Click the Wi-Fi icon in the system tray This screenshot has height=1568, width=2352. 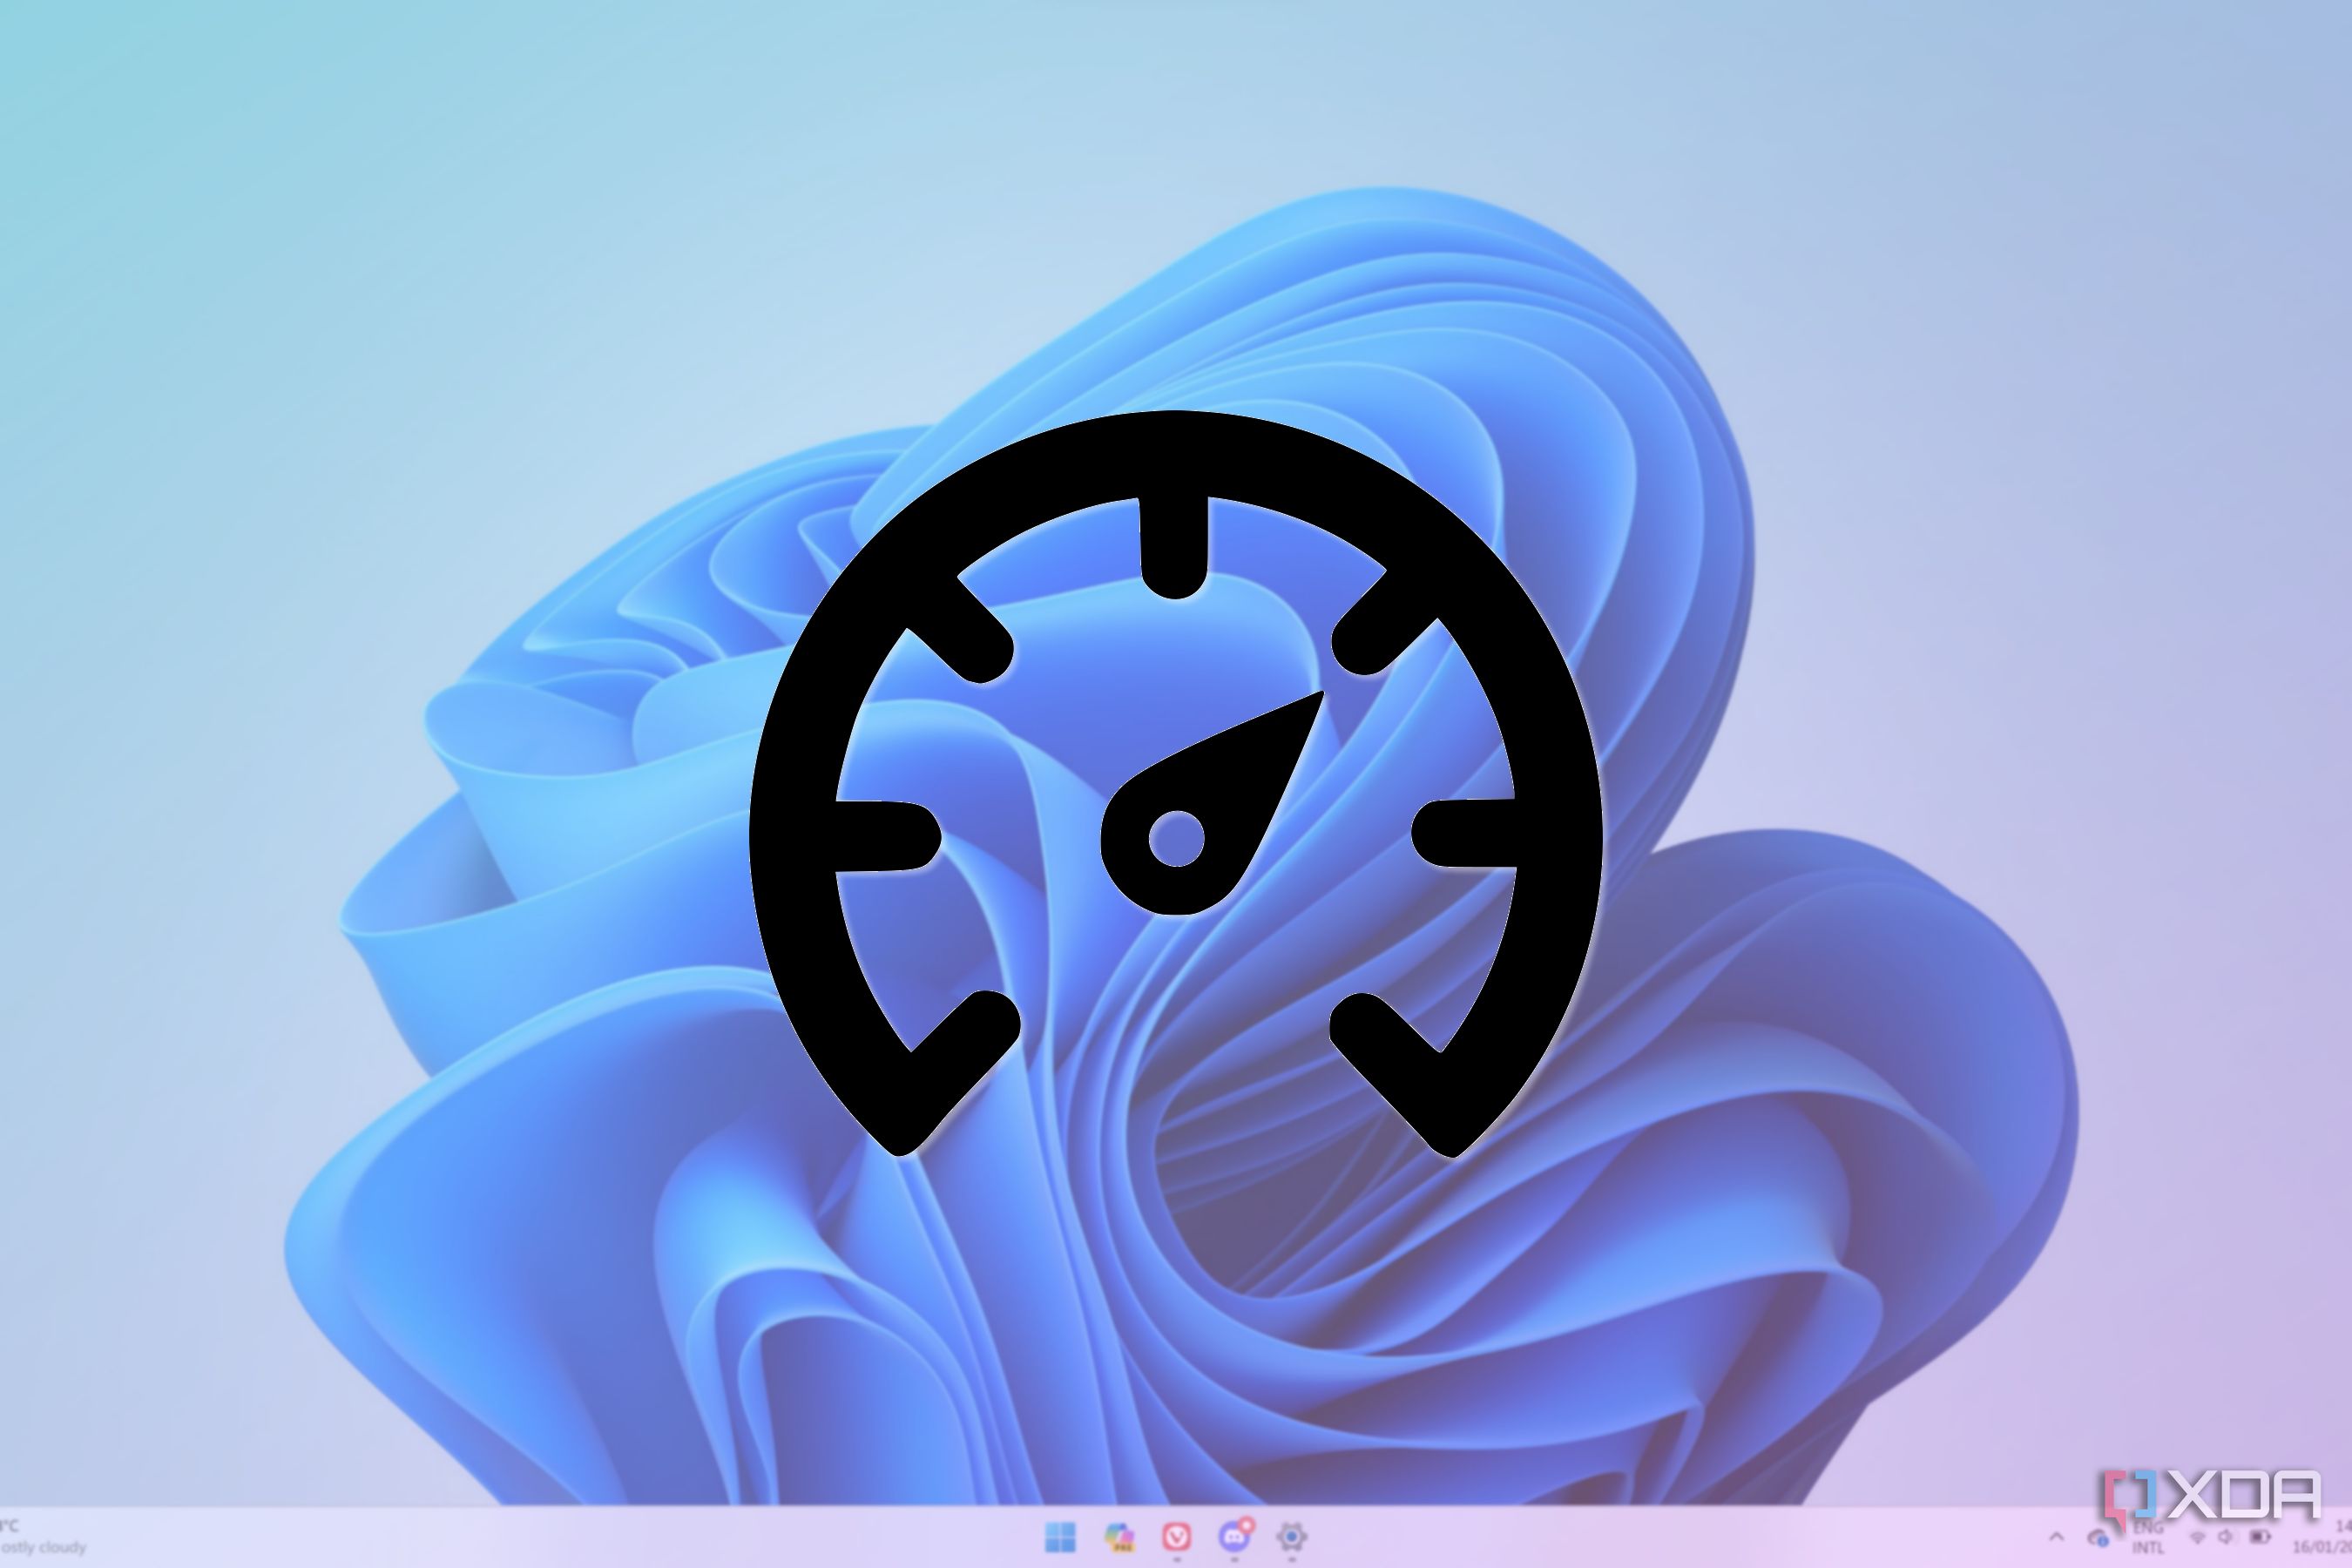tap(2198, 1538)
